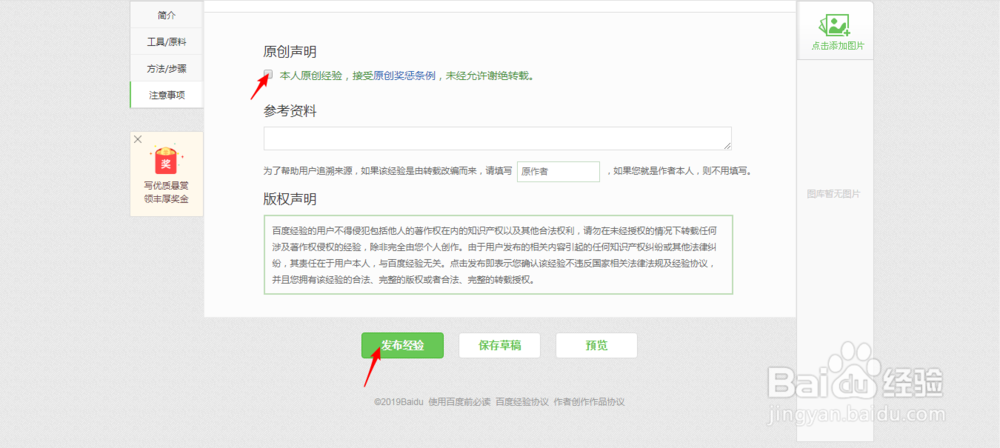The width and height of the screenshot is (1000, 448).
Task: Click the 写优质悬赏 领丰厚奖金 promo text
Action: [x=166, y=191]
